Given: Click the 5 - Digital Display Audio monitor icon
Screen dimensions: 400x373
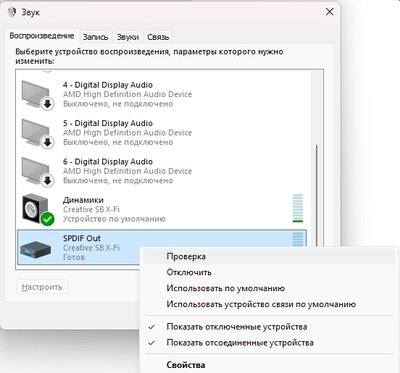Looking at the screenshot, I should click(37, 133).
